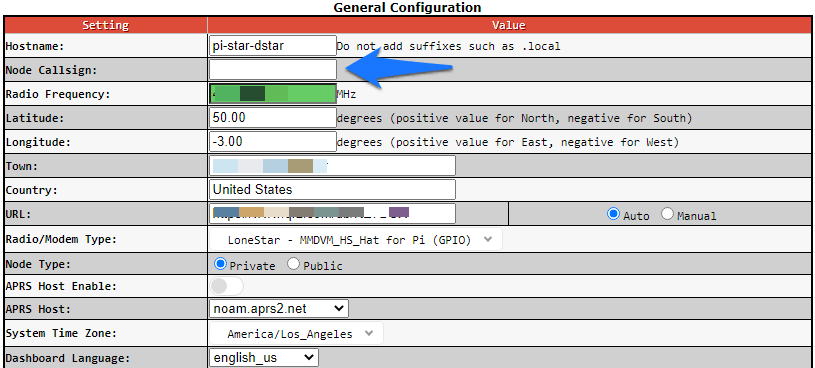This screenshot has width=815, height=368.
Task: Click the 'Do not add suffixes' hint text
Action: click(449, 46)
